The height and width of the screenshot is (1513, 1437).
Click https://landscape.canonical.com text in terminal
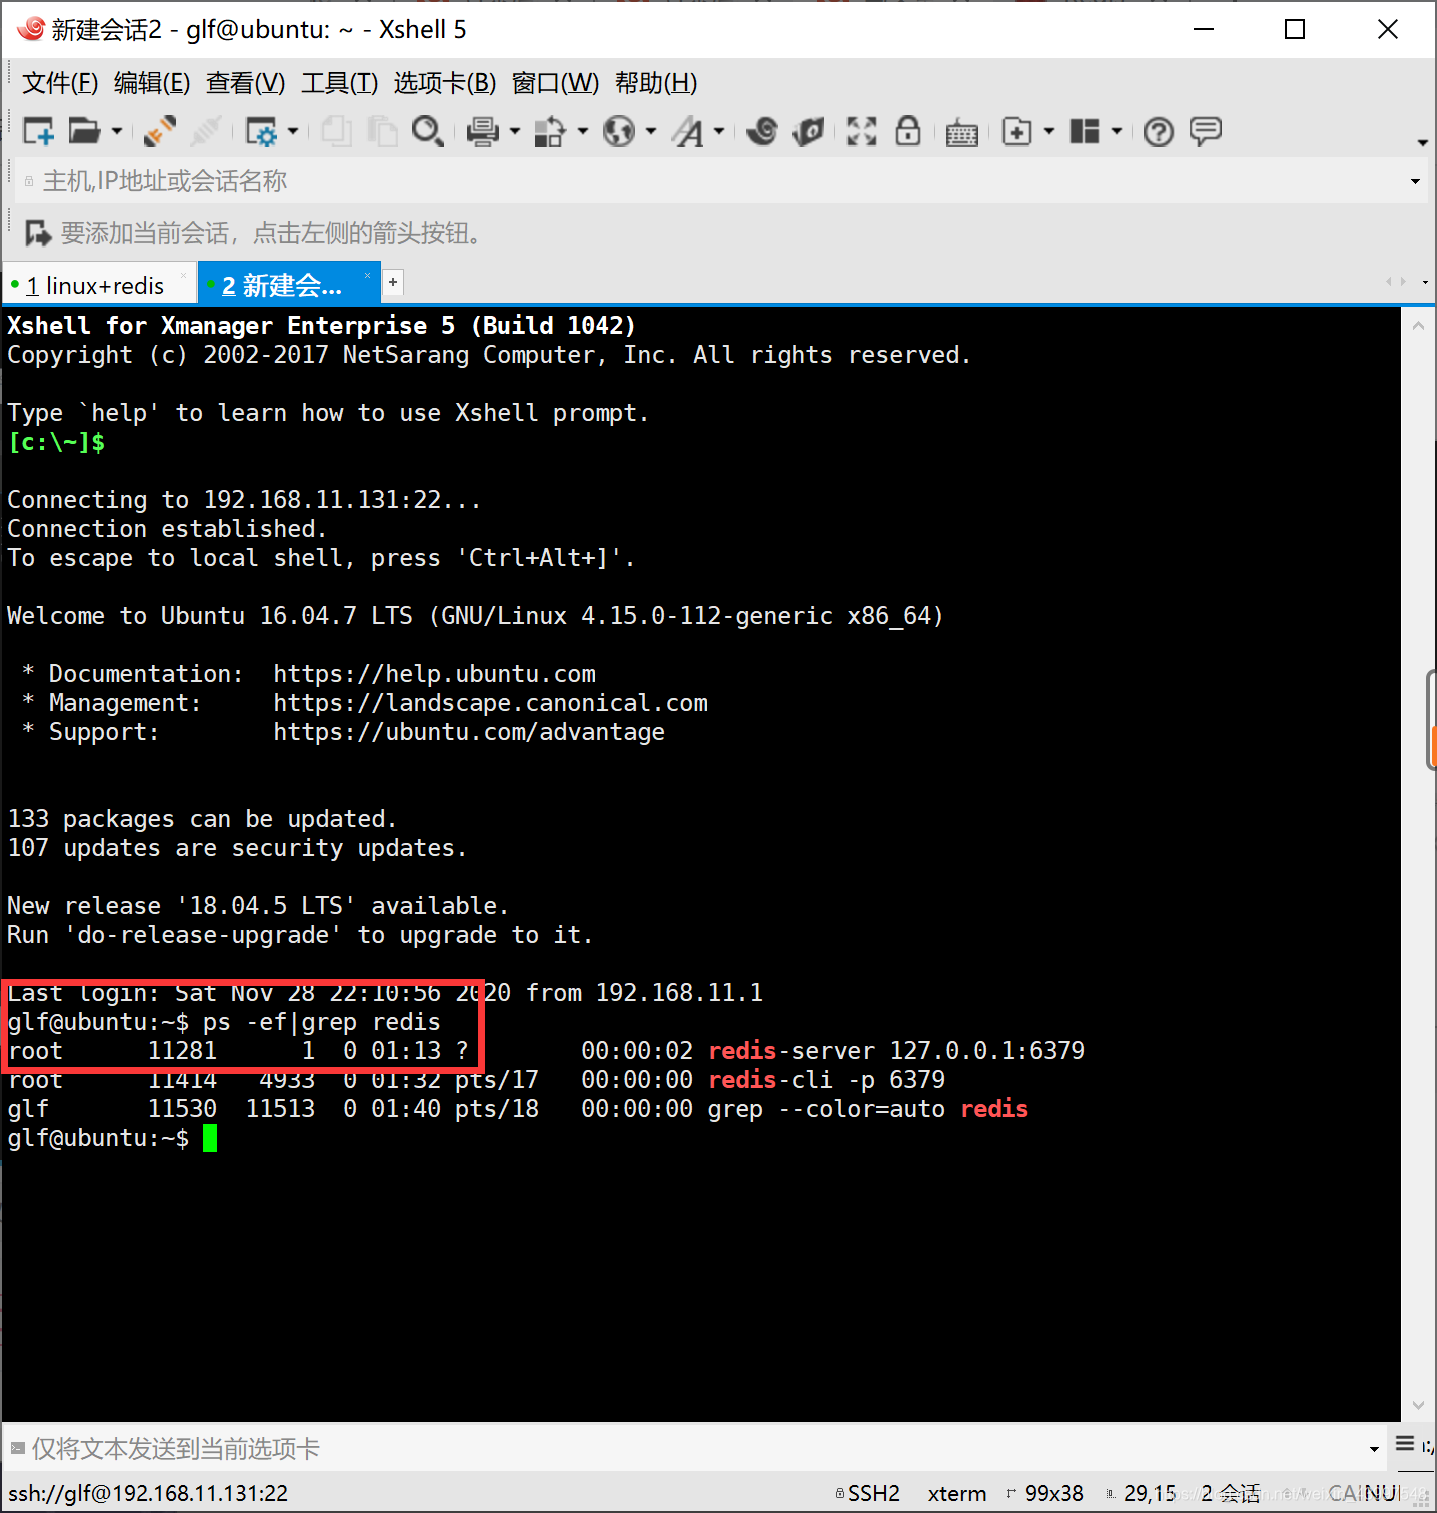[490, 703]
